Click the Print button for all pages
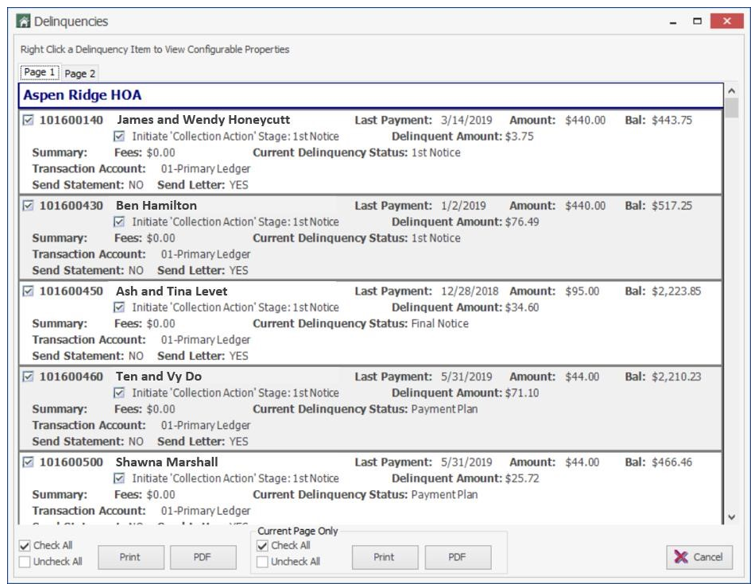The height and width of the screenshot is (588, 754). tap(131, 557)
